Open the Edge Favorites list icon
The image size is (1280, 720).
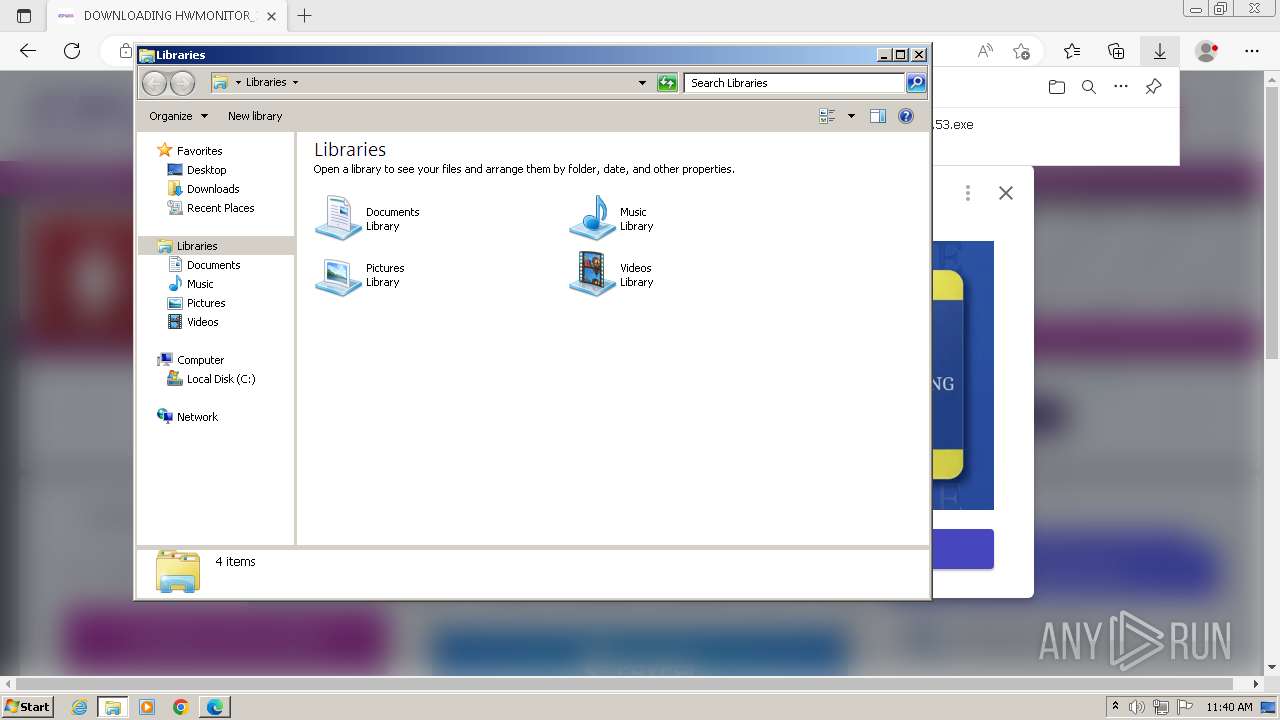click(x=1072, y=51)
